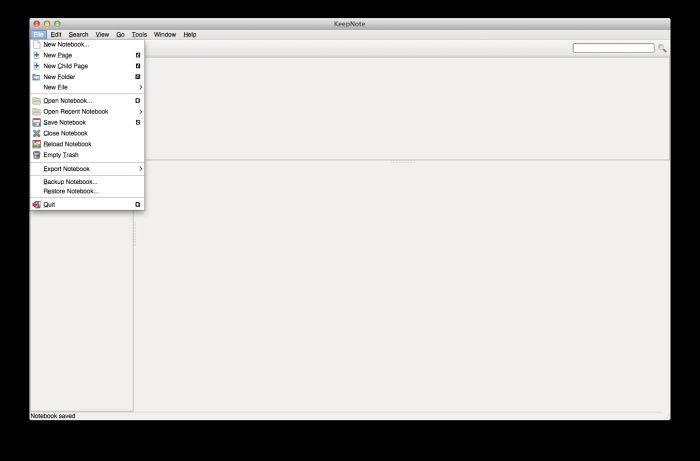The width and height of the screenshot is (700, 461).
Task: Click the New Notebook document icon
Action: (37, 45)
